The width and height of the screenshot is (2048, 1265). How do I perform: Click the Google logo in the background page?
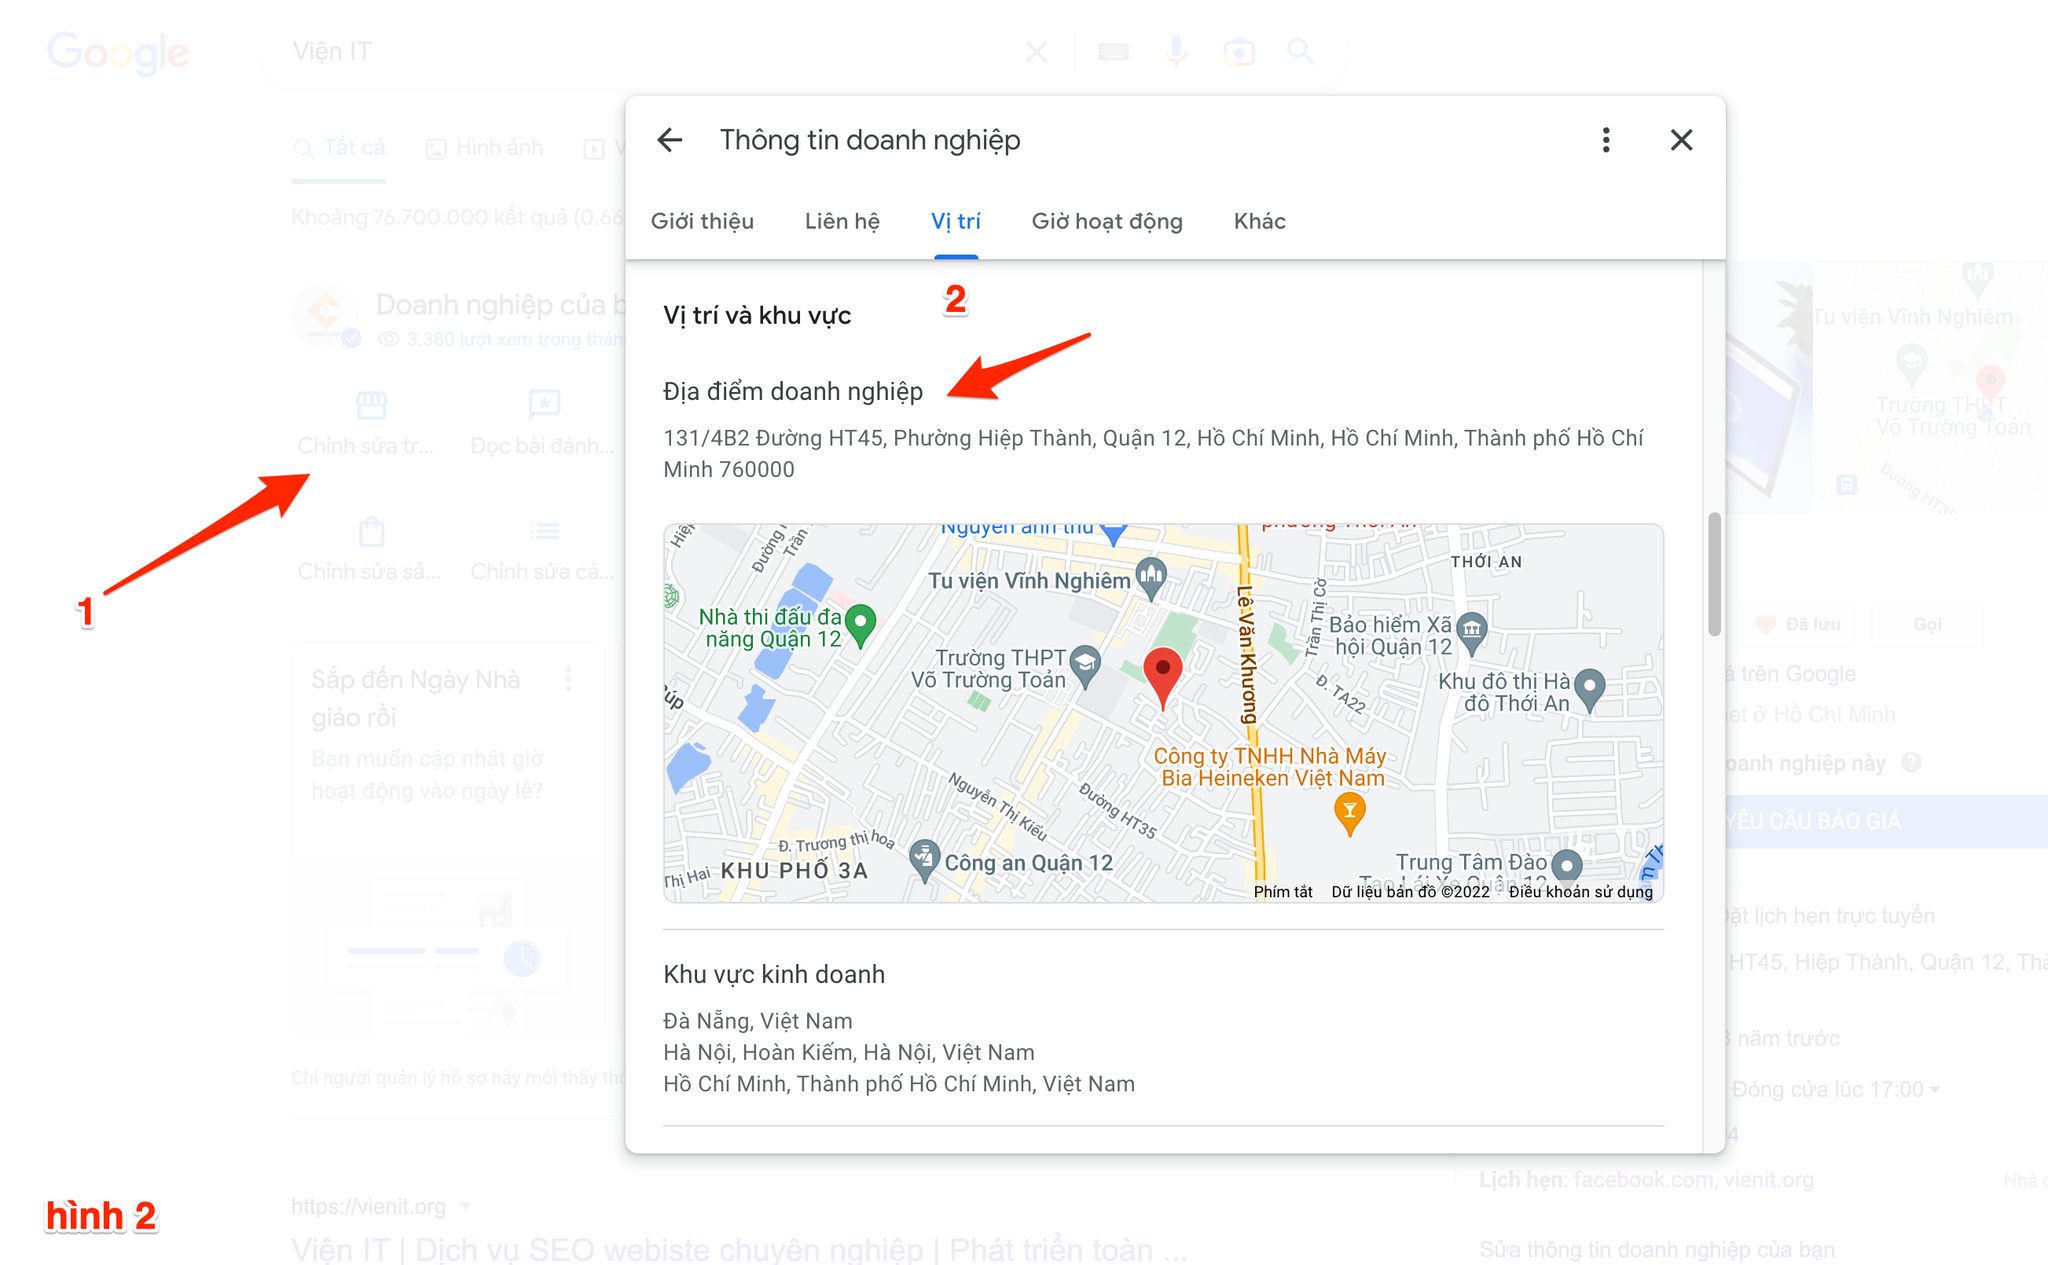(x=118, y=52)
